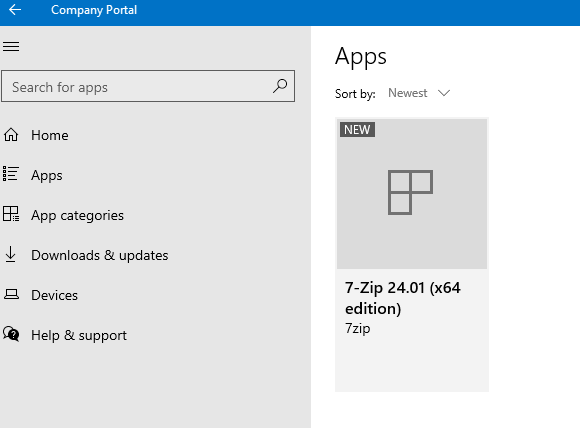580x428 pixels.
Task: Open the 7-Zip app tile thumbnail
Action: pyautogui.click(x=412, y=193)
